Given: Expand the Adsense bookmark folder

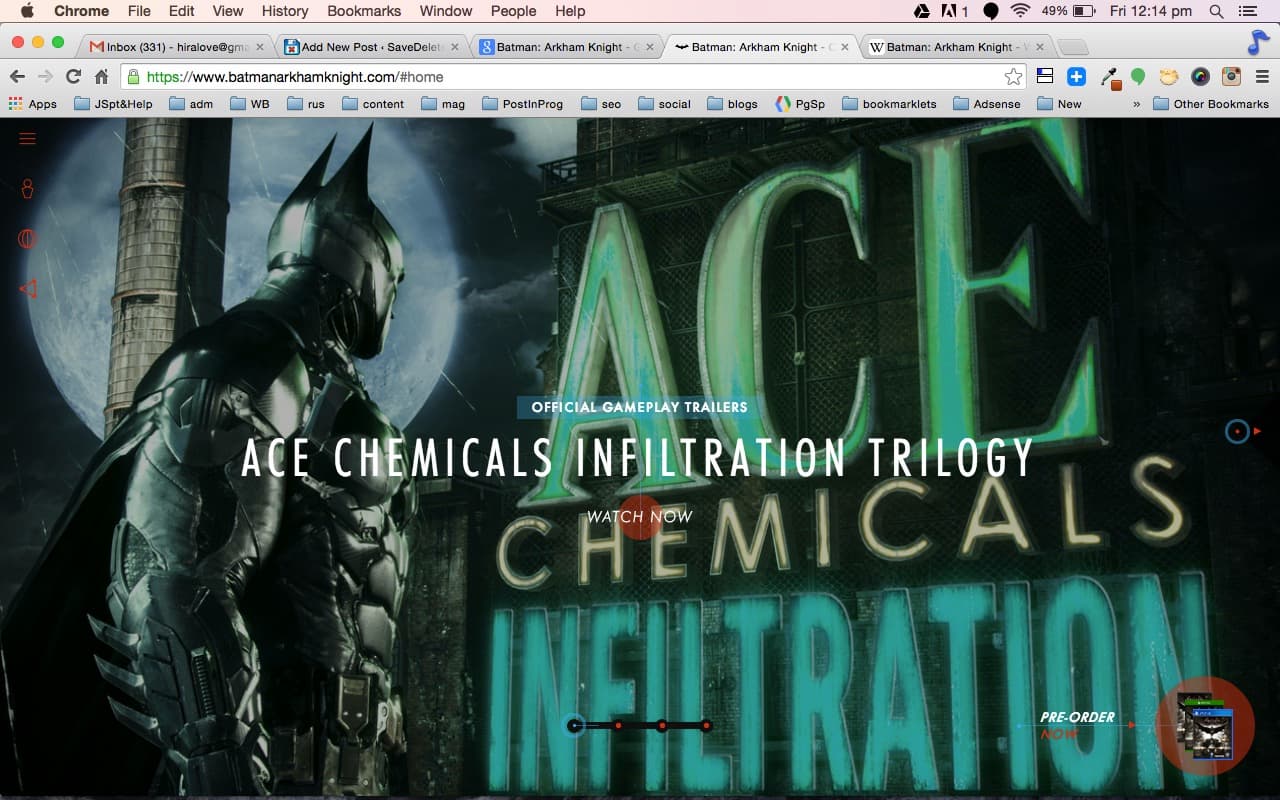Looking at the screenshot, I should (x=987, y=104).
